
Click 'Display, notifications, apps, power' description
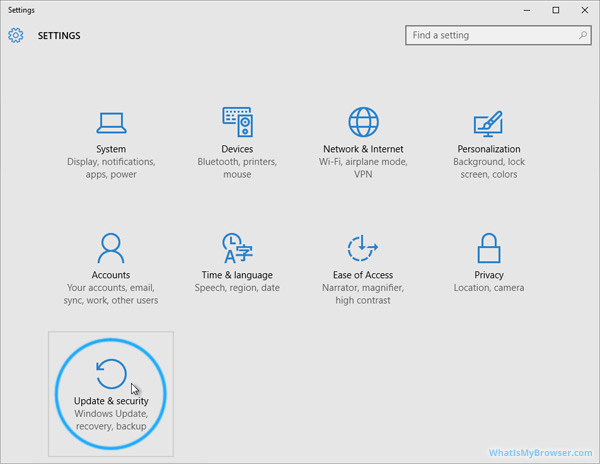(x=111, y=168)
